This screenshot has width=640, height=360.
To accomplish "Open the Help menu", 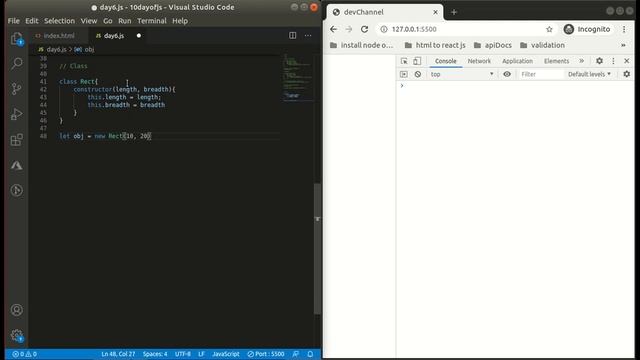I will [180, 21].
